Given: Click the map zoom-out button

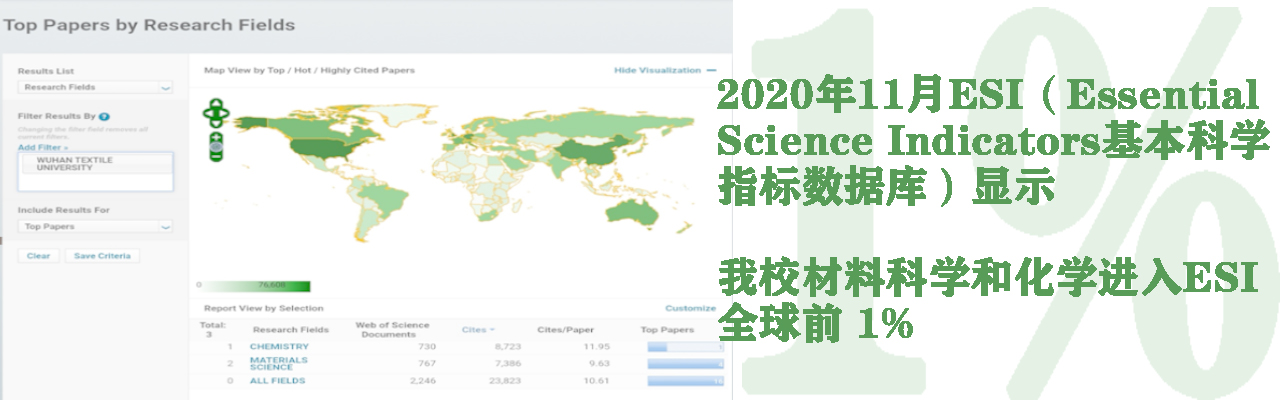Looking at the screenshot, I should 215,154.
